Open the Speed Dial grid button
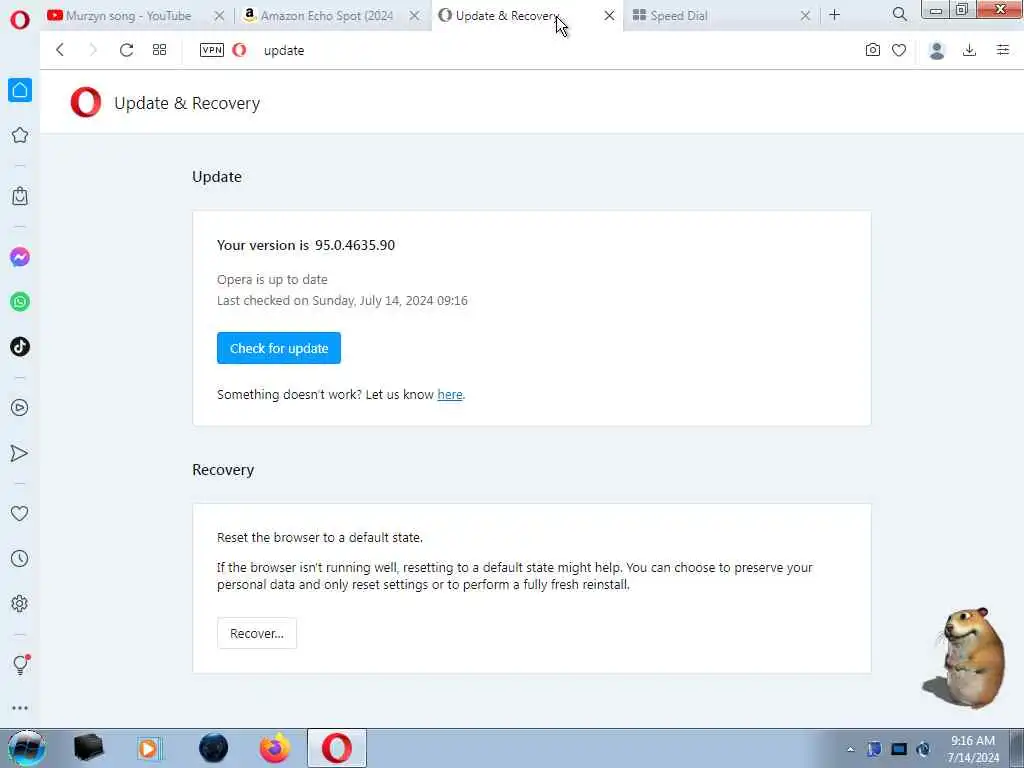This screenshot has height=768, width=1024. [159, 50]
